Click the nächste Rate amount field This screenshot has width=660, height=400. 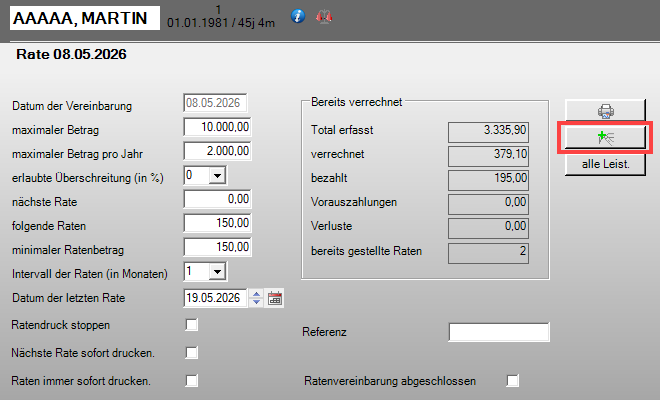pyautogui.click(x=217, y=199)
